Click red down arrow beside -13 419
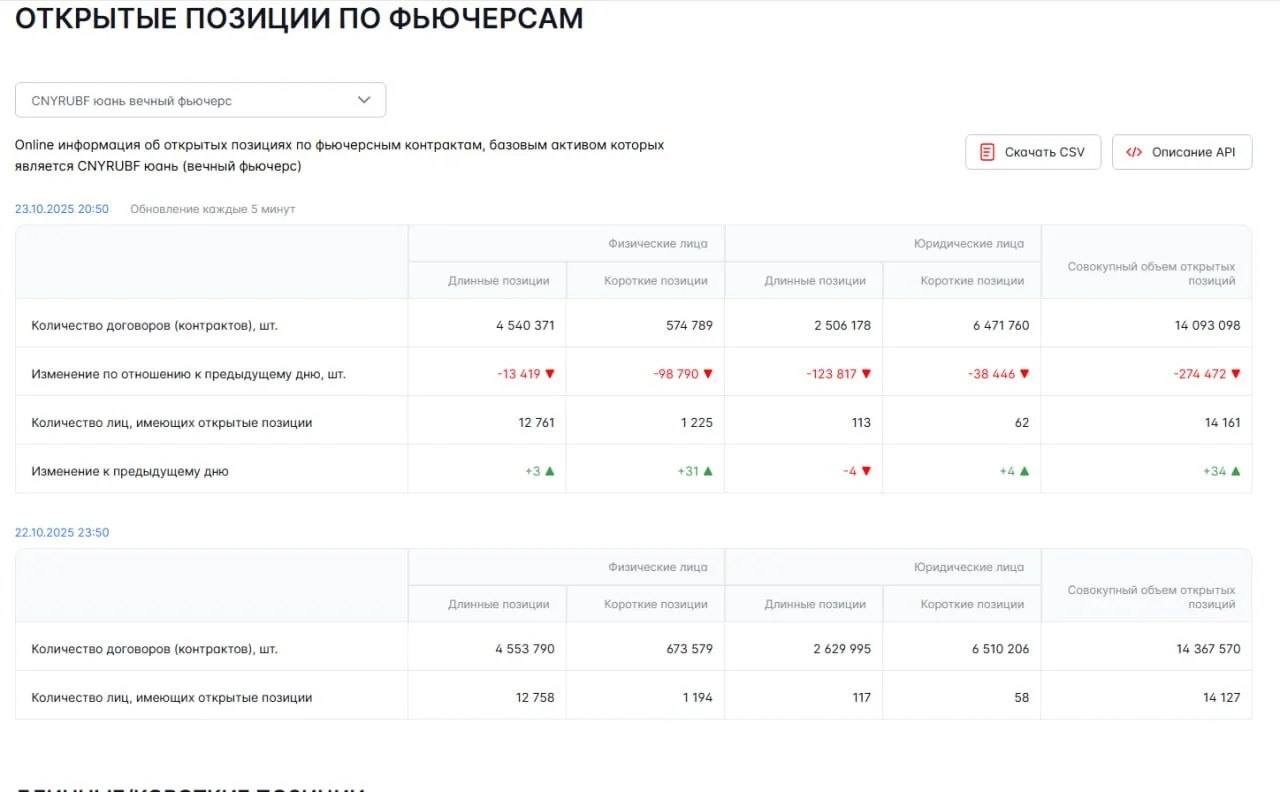This screenshot has width=1280, height=792. 549,374
